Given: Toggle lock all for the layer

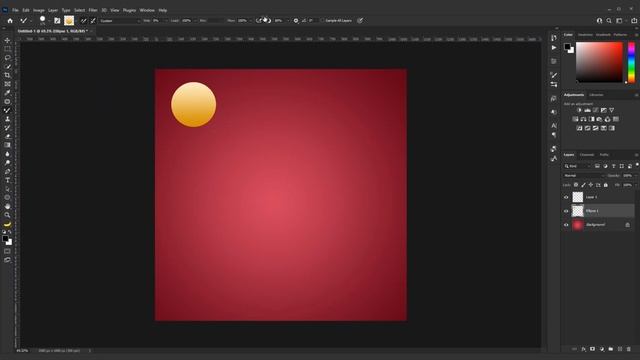Looking at the screenshot, I should (606, 185).
